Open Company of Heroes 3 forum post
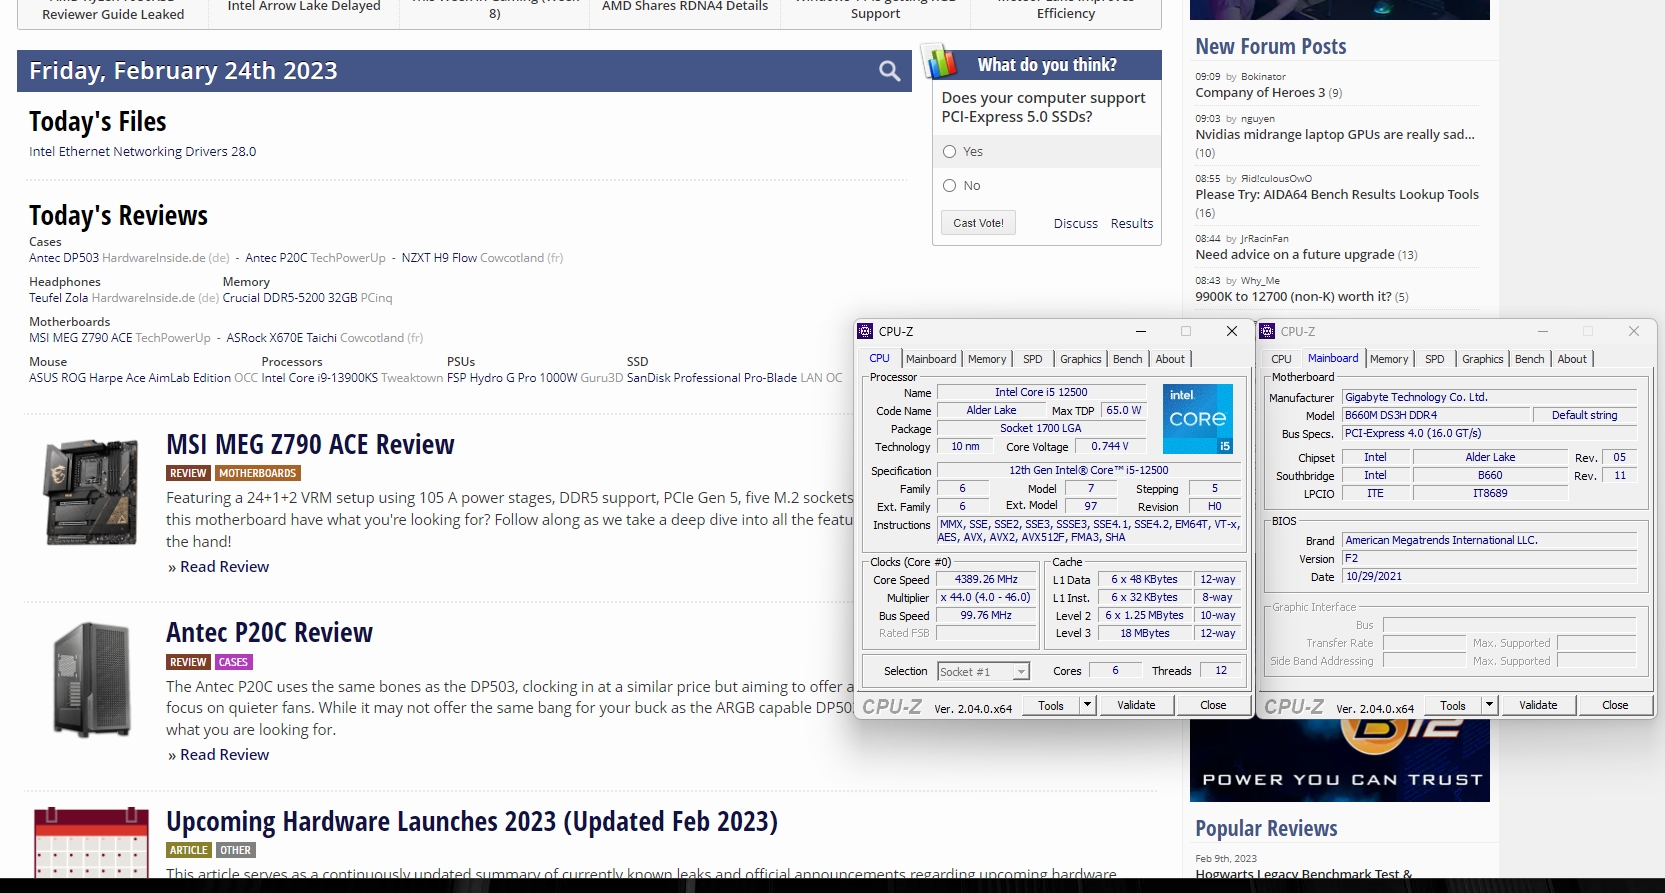 pos(1260,93)
